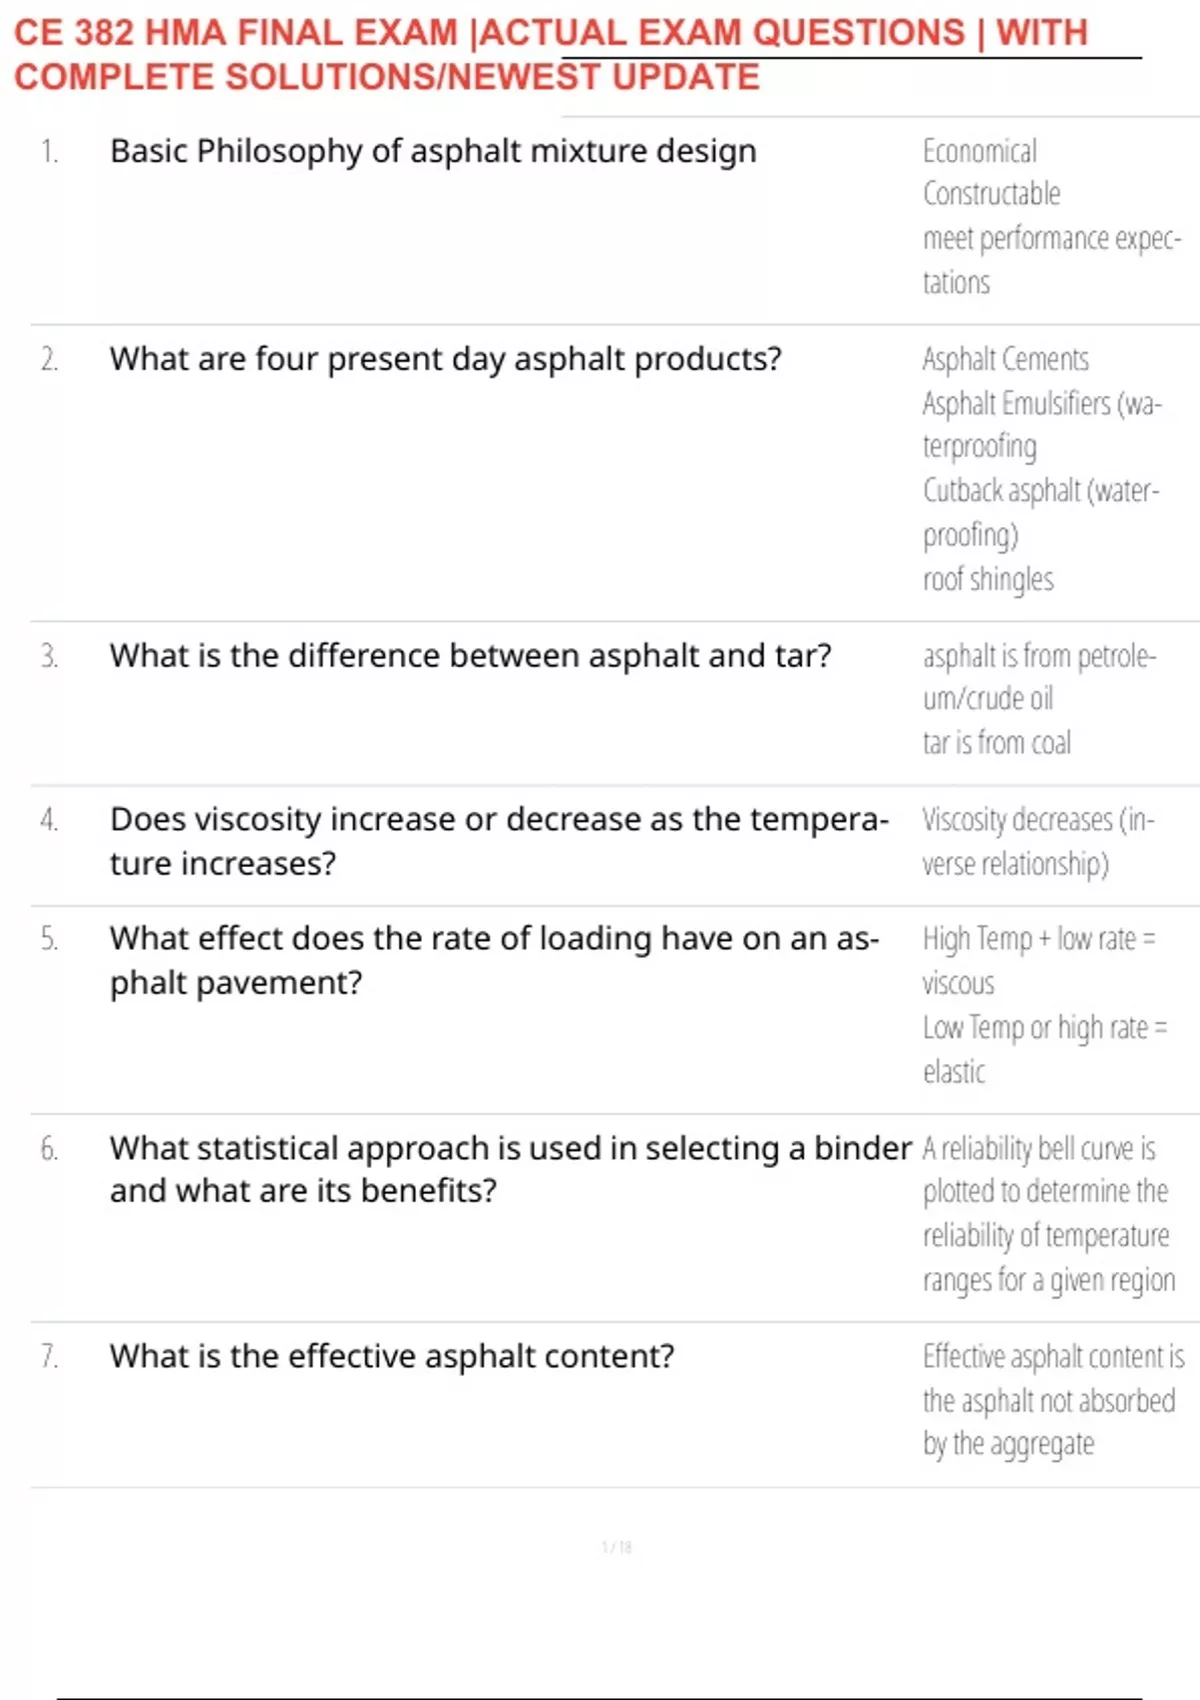Click the 'Viscosity decreases' answer

pyautogui.click(x=1038, y=841)
